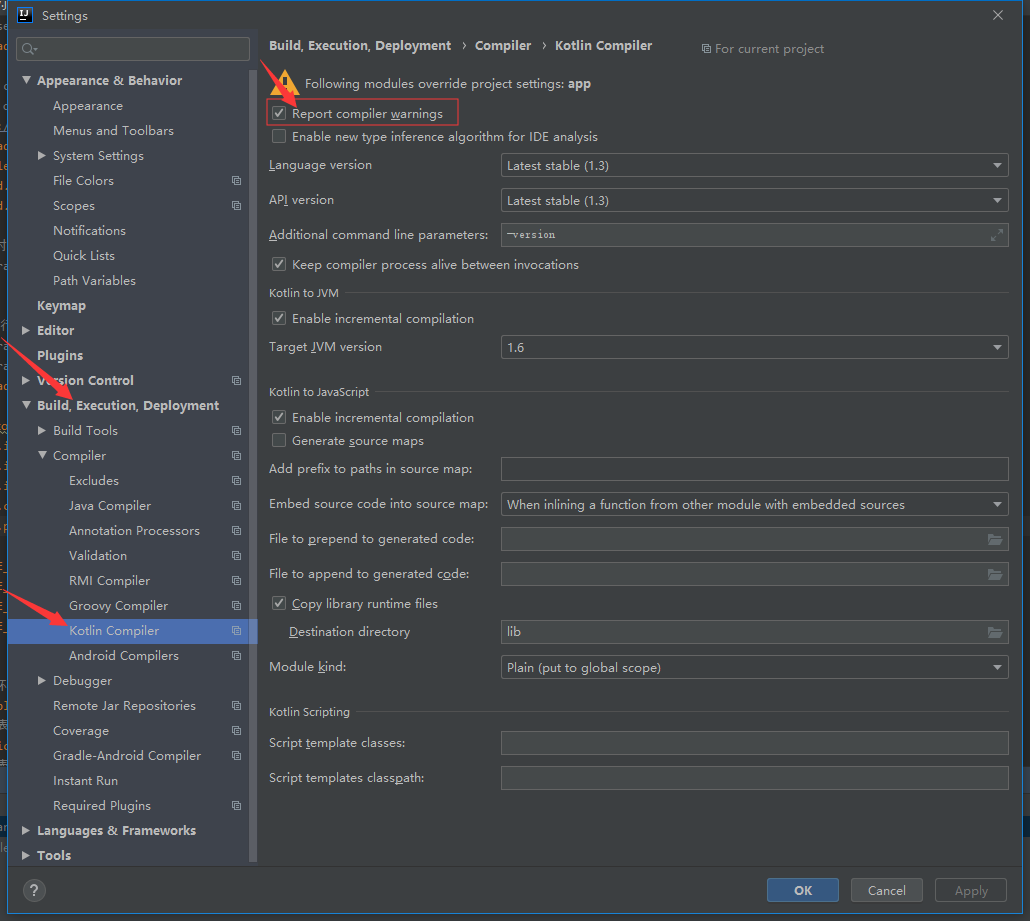
Task: Click Script templates classpath input field
Action: (x=754, y=778)
